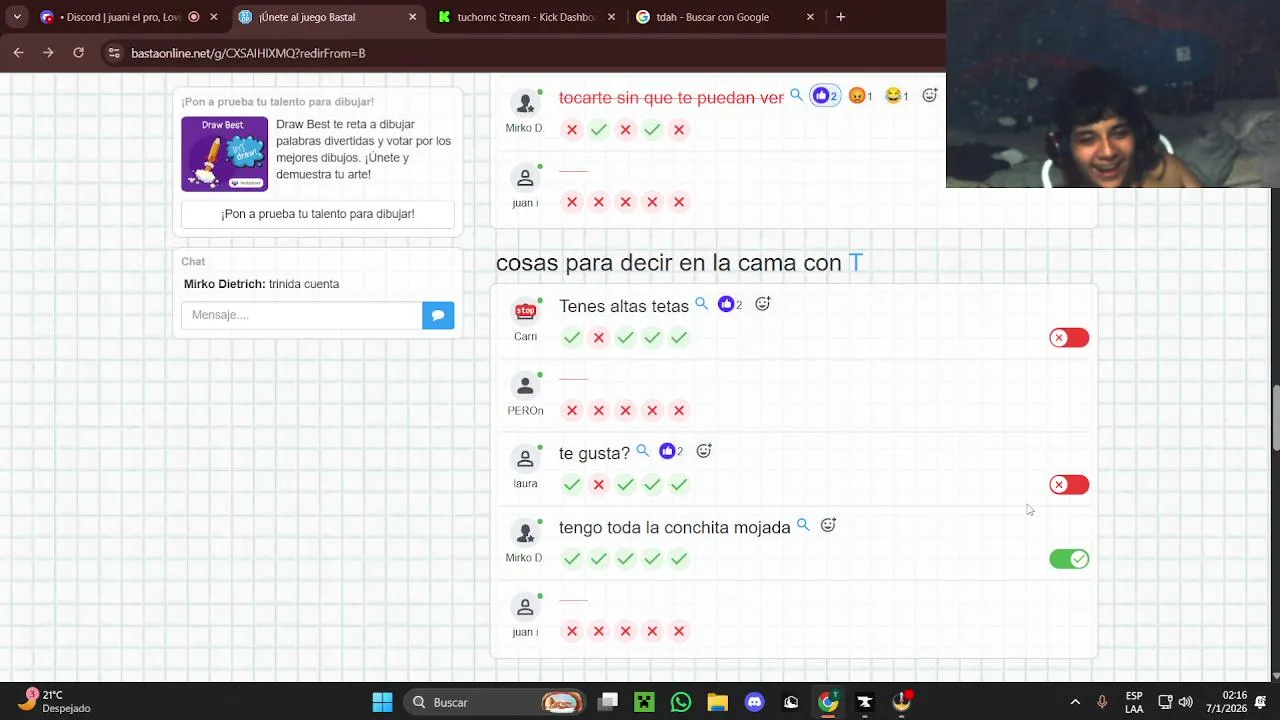Open Minecraft from the taskbar
Viewport: 1280px width, 720px height.
point(644,702)
